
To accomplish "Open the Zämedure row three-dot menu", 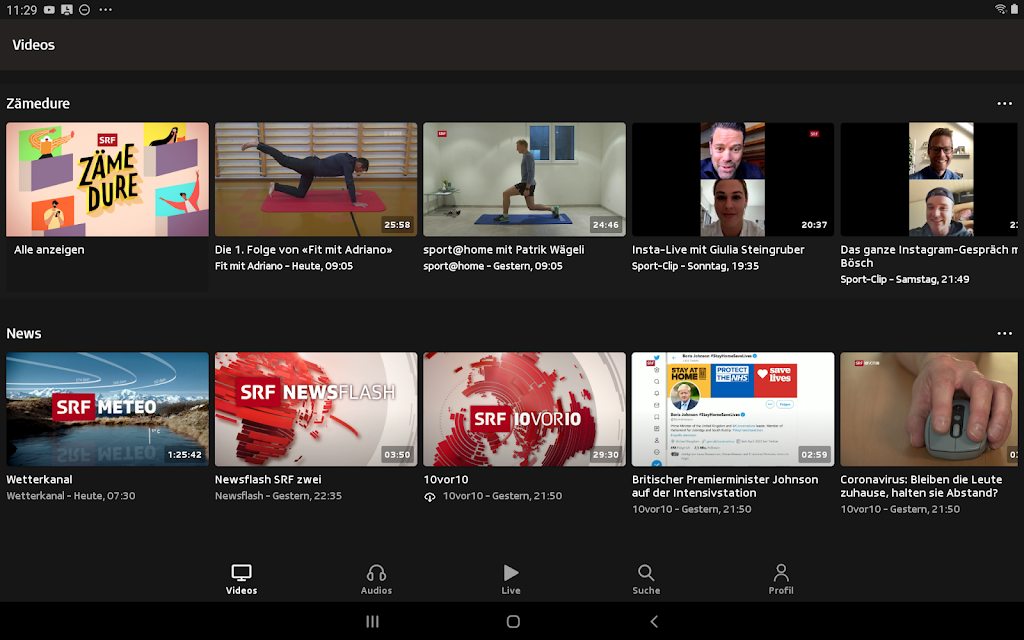I will [x=1004, y=103].
